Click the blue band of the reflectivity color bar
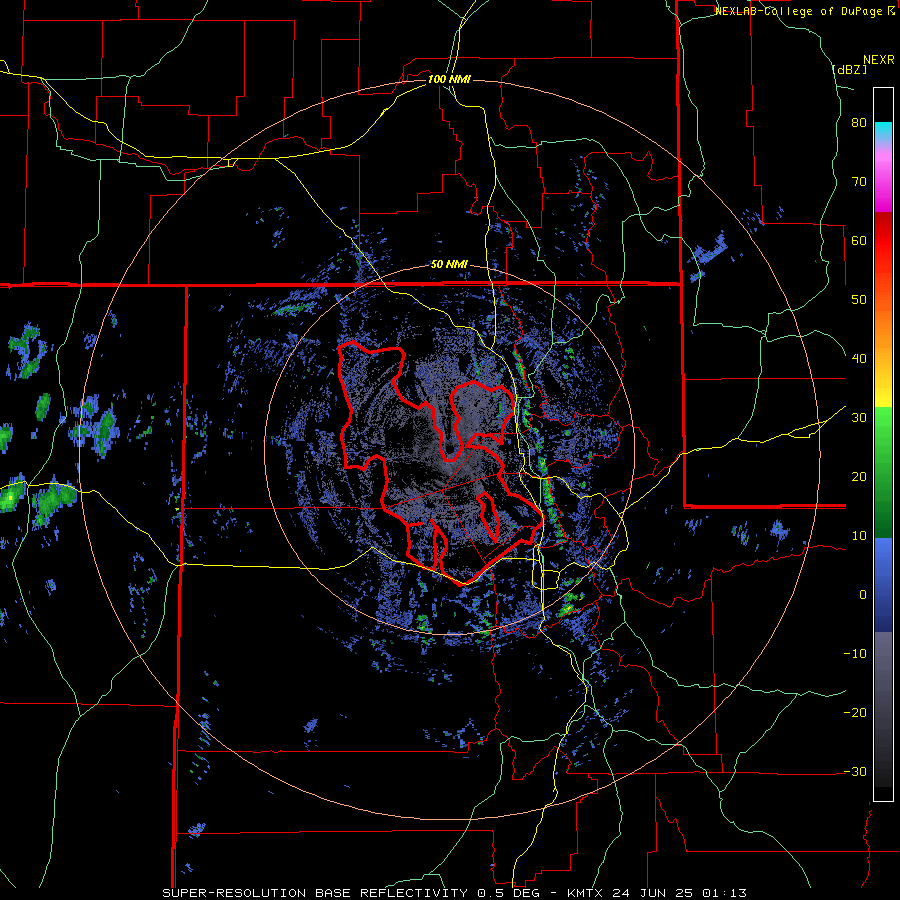 [x=883, y=585]
